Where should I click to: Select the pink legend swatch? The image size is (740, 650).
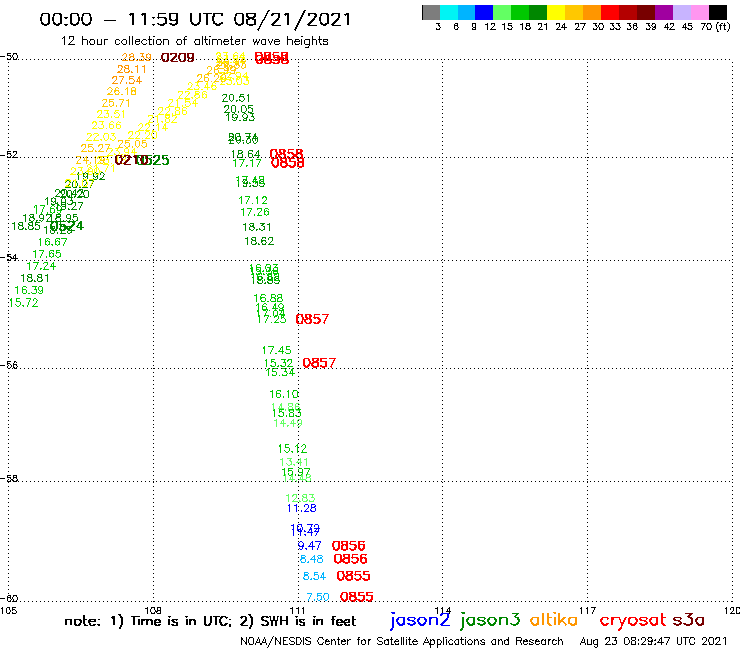pos(699,12)
